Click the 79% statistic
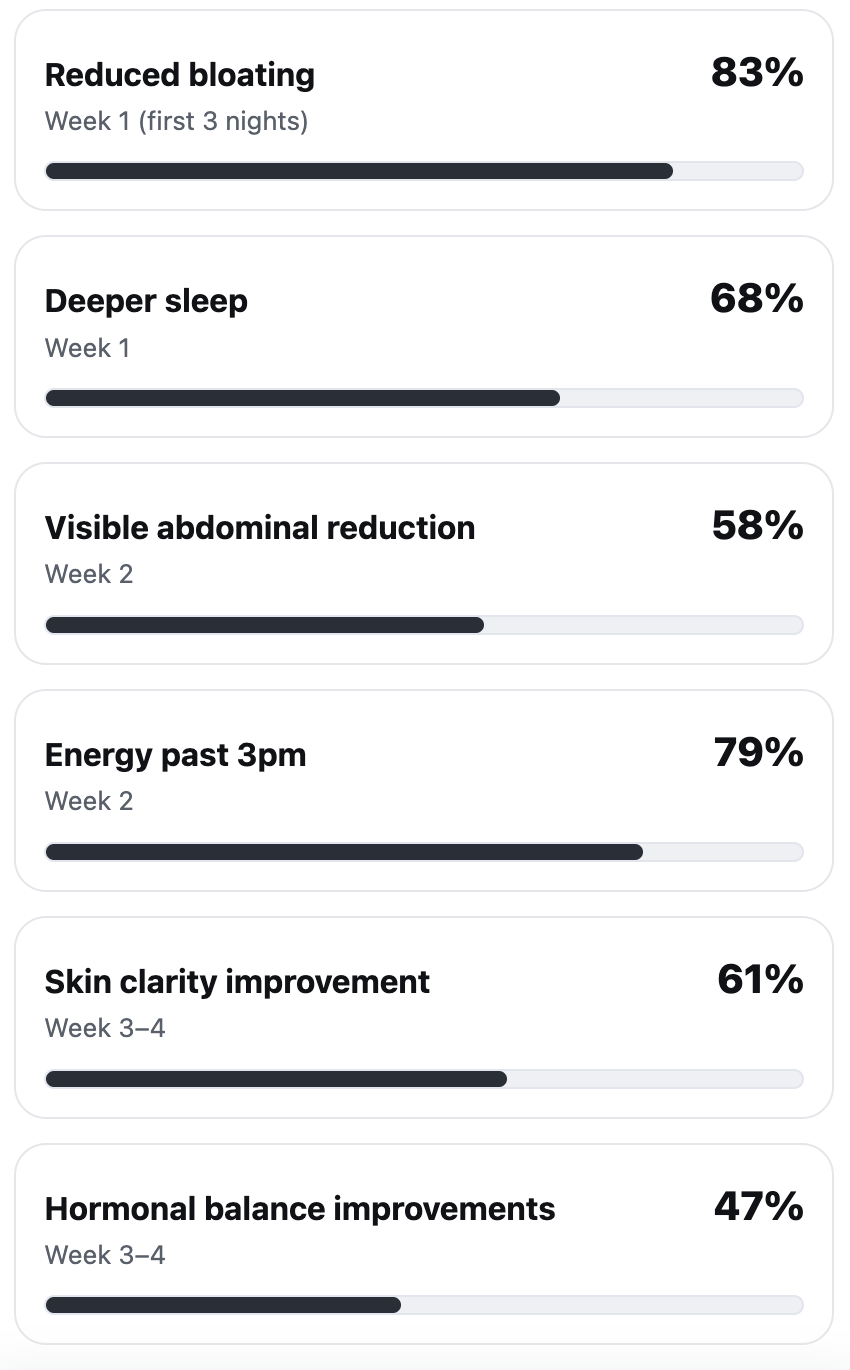 pos(758,753)
